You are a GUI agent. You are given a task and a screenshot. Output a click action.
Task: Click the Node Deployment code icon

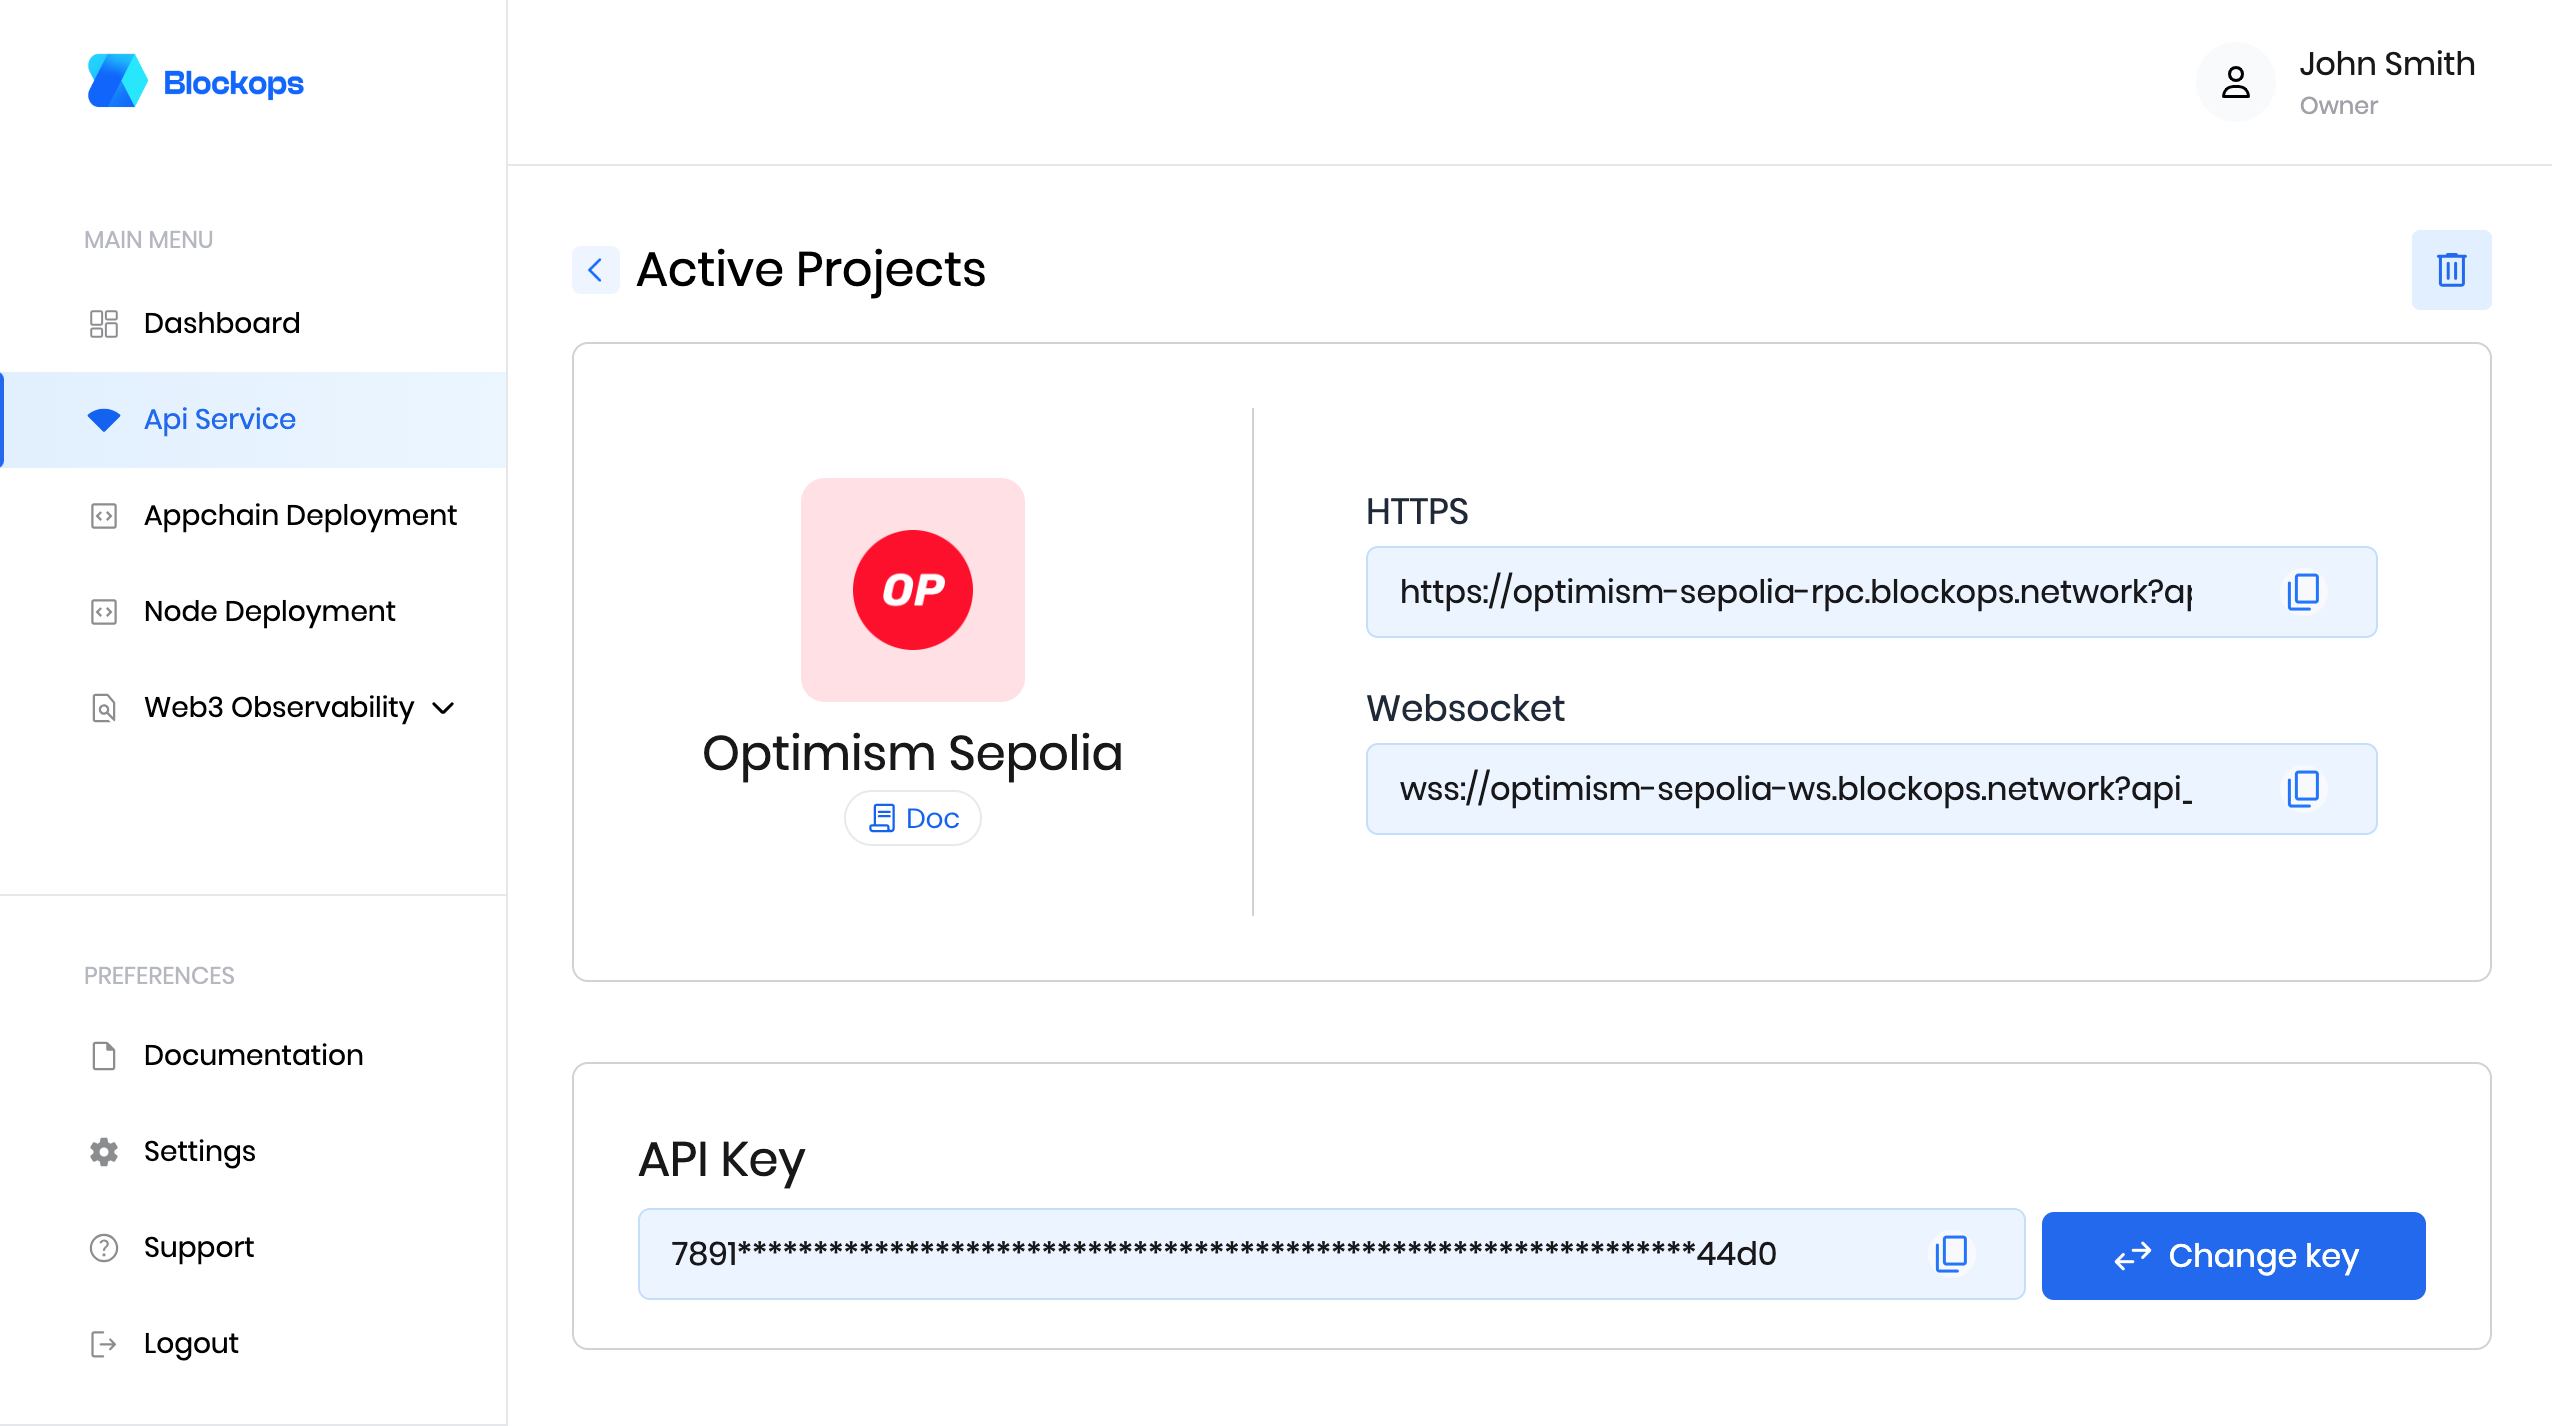(x=104, y=611)
